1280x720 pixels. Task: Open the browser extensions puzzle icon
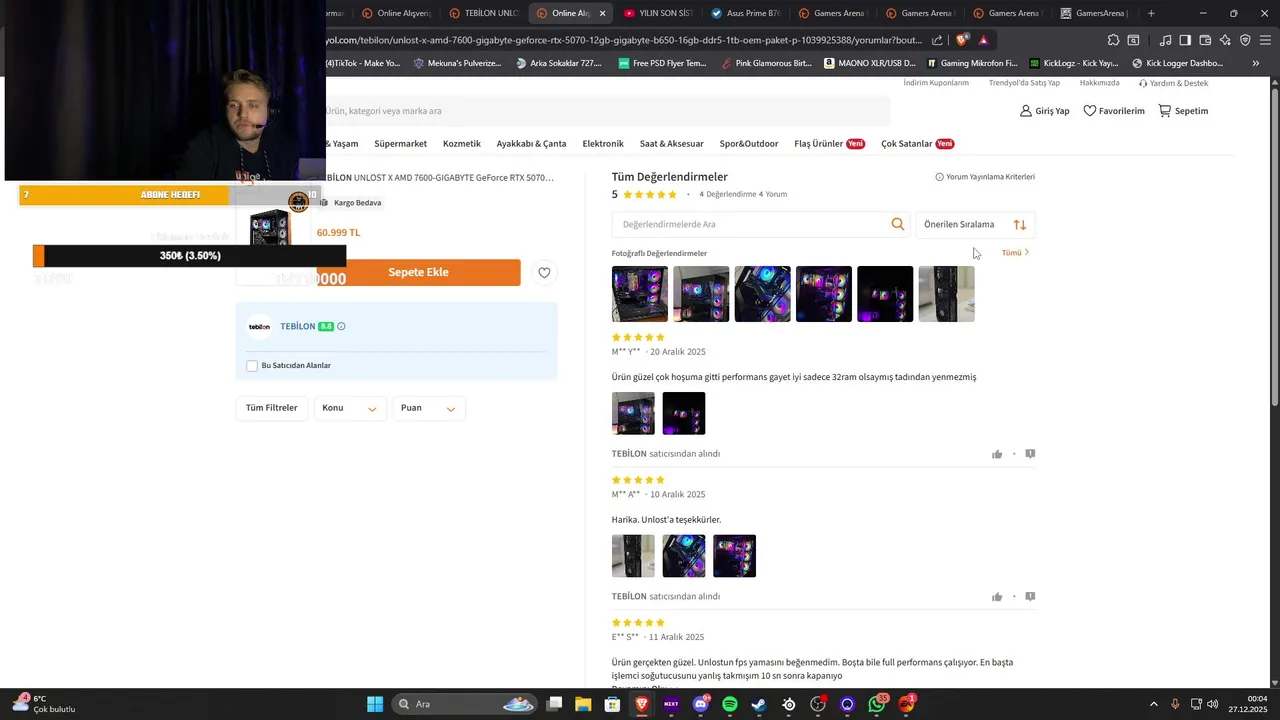1113,40
